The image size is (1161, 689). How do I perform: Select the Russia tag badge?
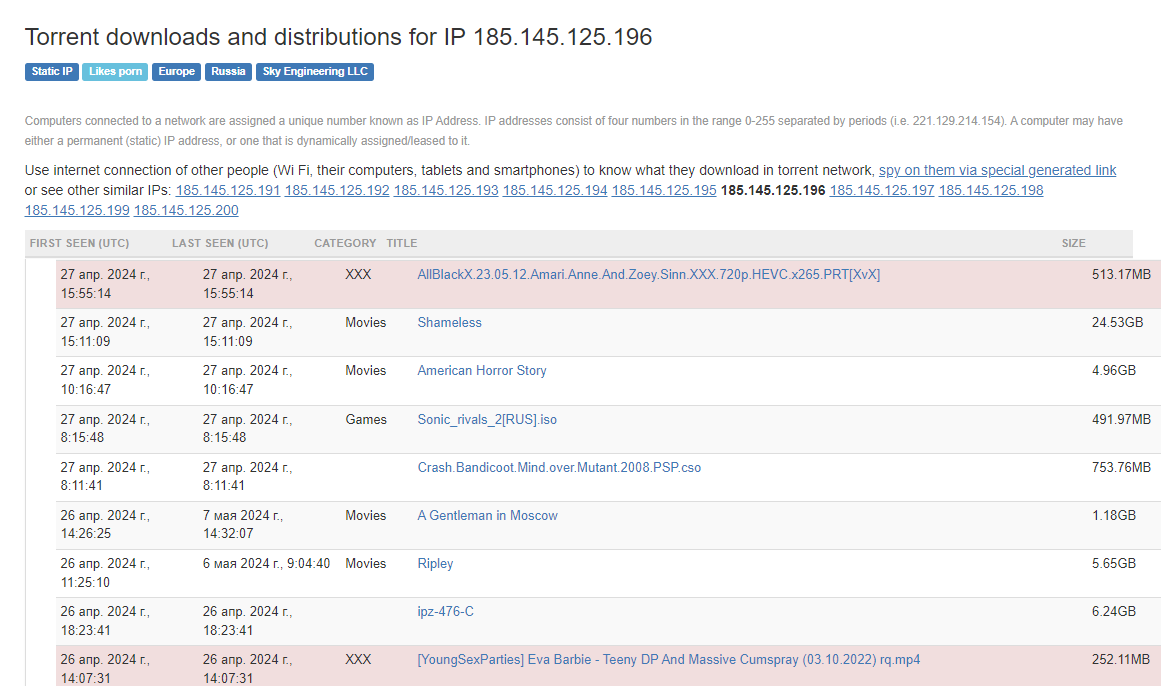tap(228, 72)
